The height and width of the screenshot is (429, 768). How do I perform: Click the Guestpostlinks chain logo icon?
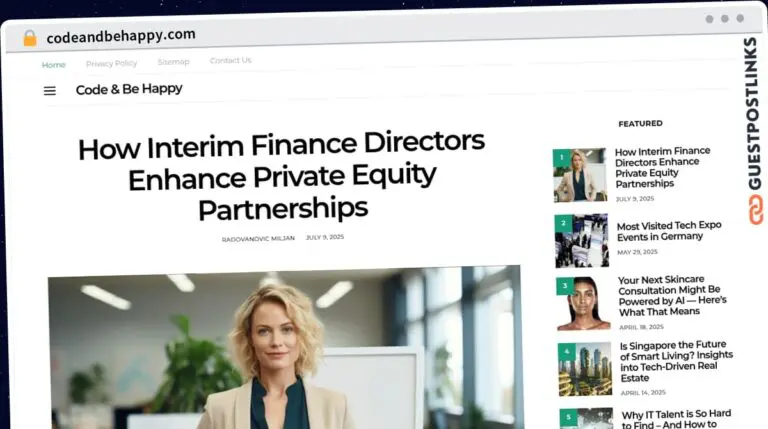coord(756,210)
